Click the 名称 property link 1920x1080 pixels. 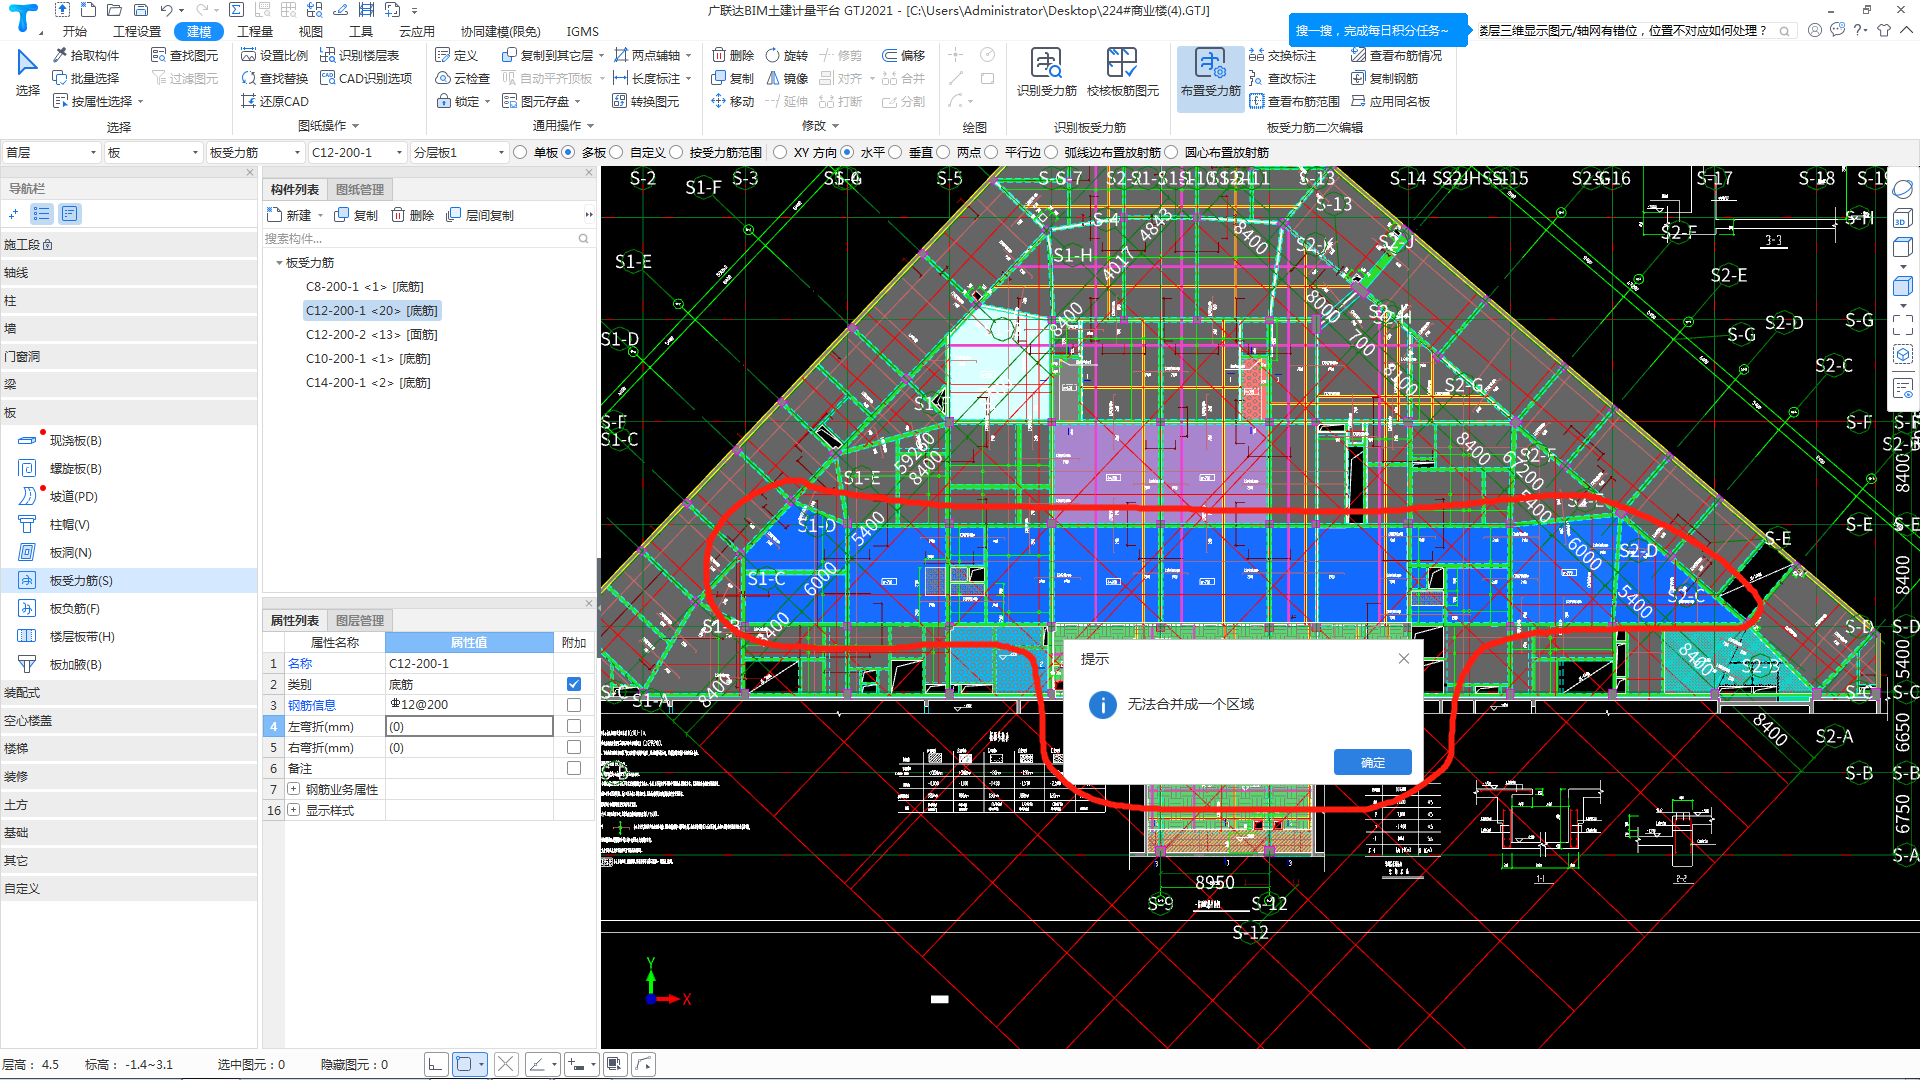click(300, 663)
